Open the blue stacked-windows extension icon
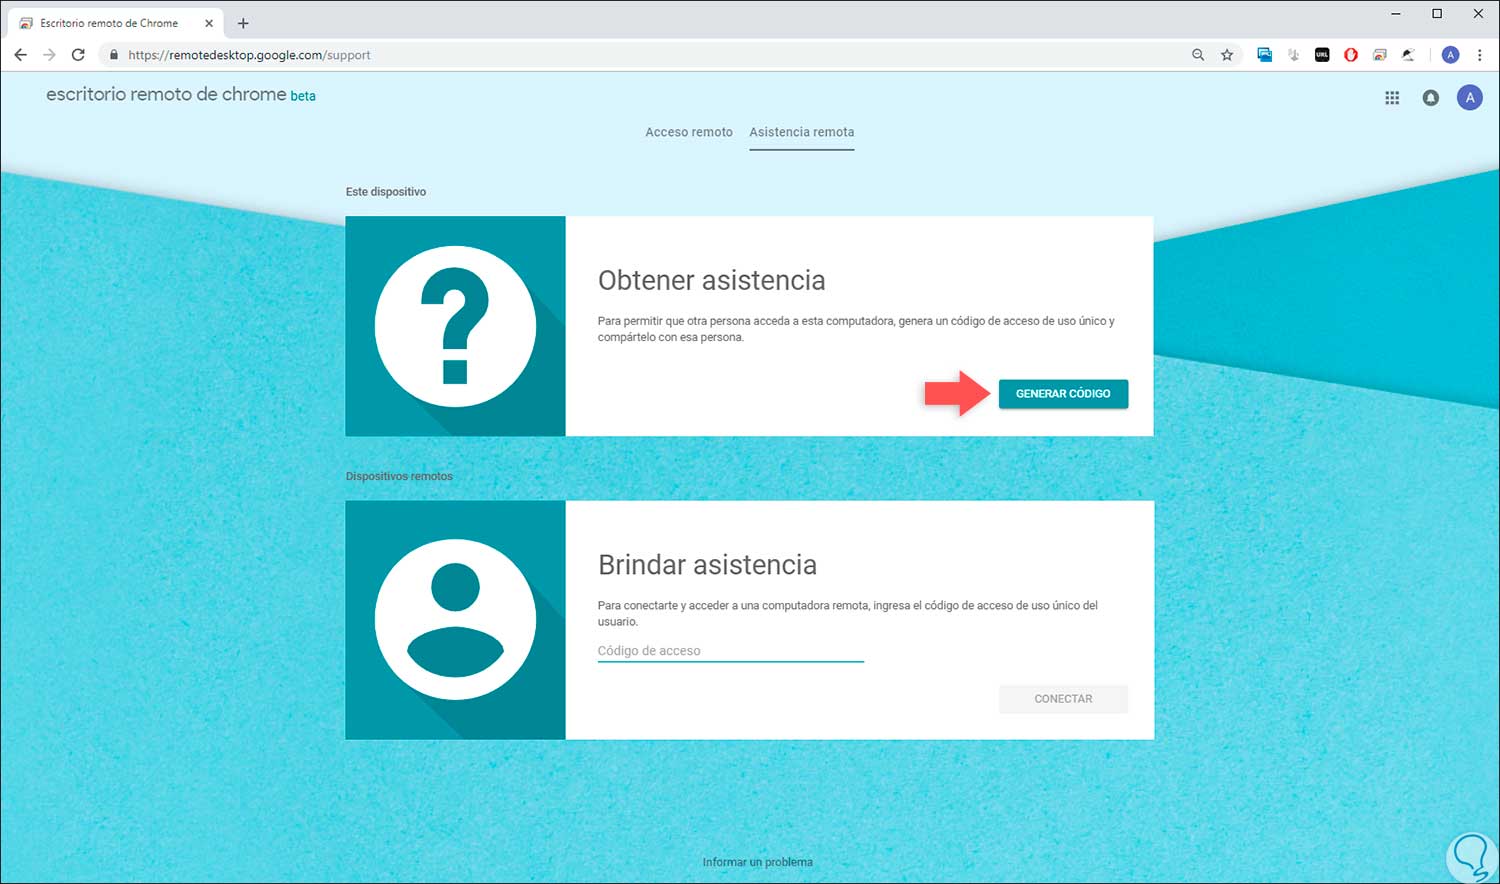The width and height of the screenshot is (1500, 884). click(x=1265, y=55)
